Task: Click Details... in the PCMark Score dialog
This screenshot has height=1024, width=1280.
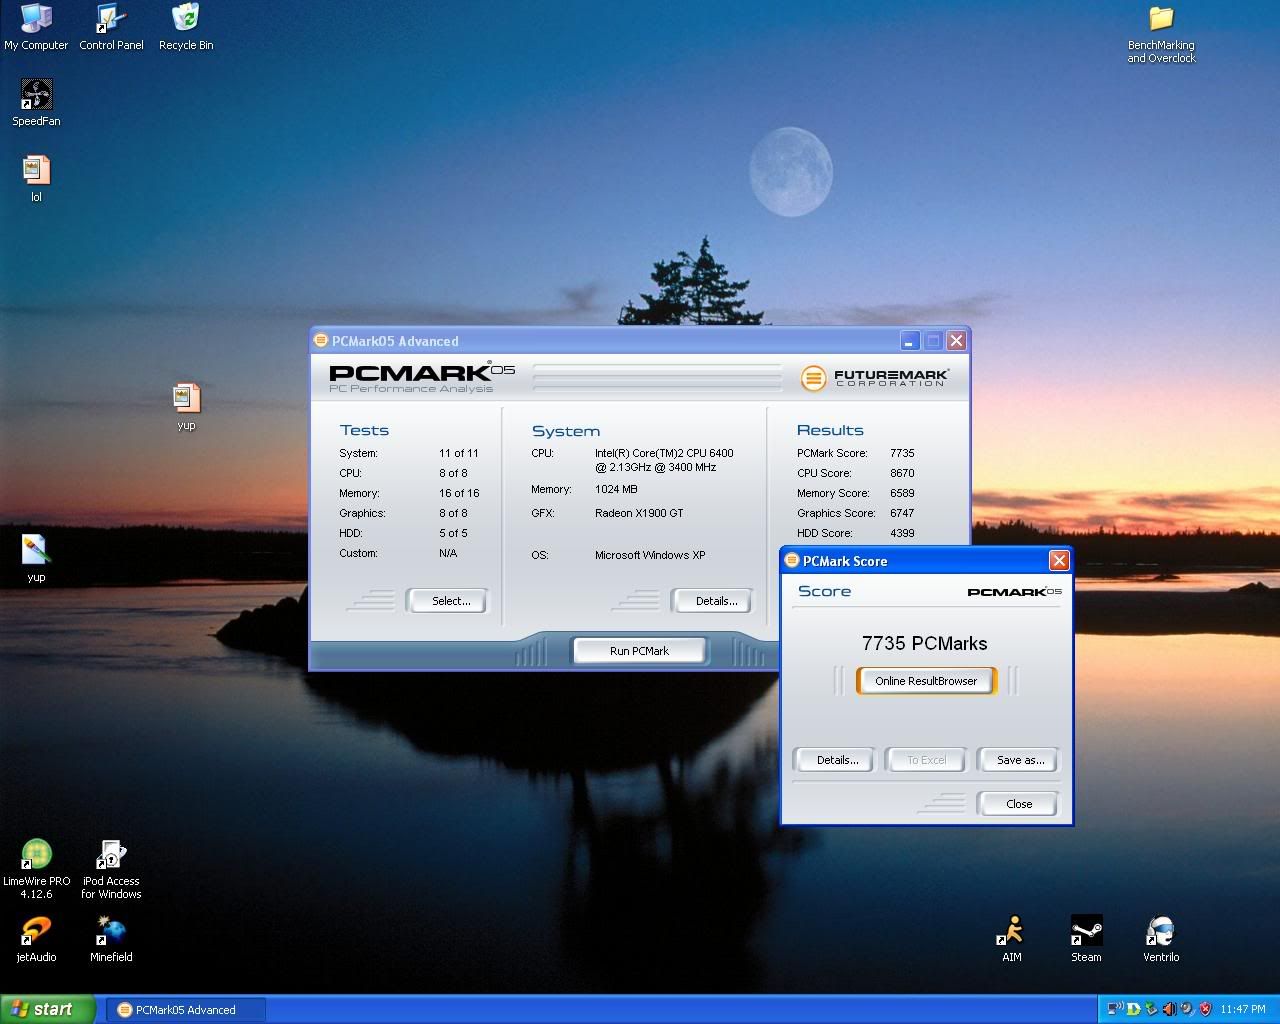Action: (833, 760)
